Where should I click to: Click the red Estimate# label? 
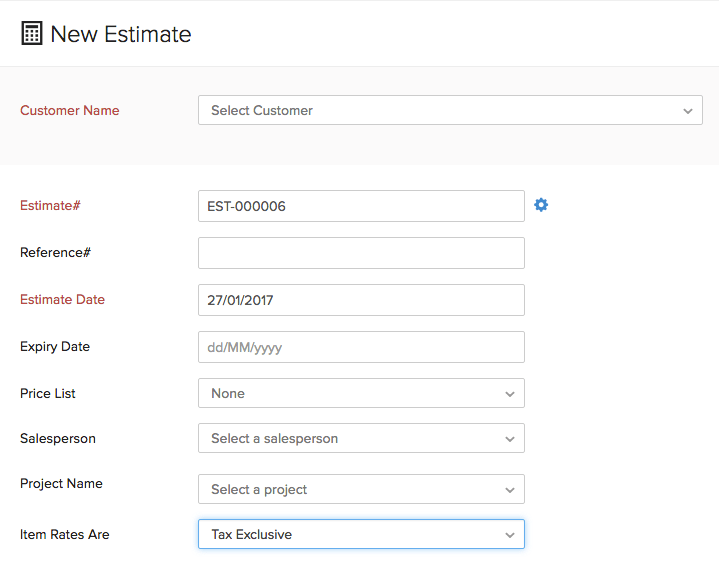pyautogui.click(x=50, y=206)
